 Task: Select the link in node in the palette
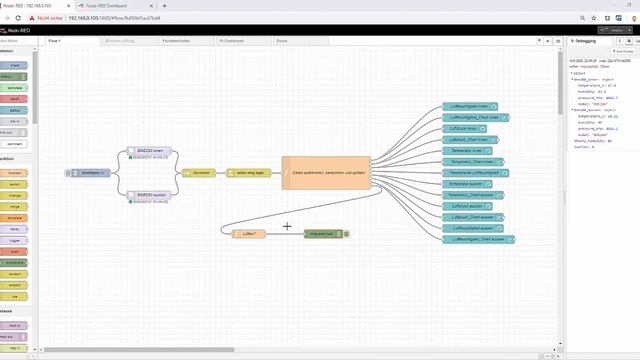point(14,122)
